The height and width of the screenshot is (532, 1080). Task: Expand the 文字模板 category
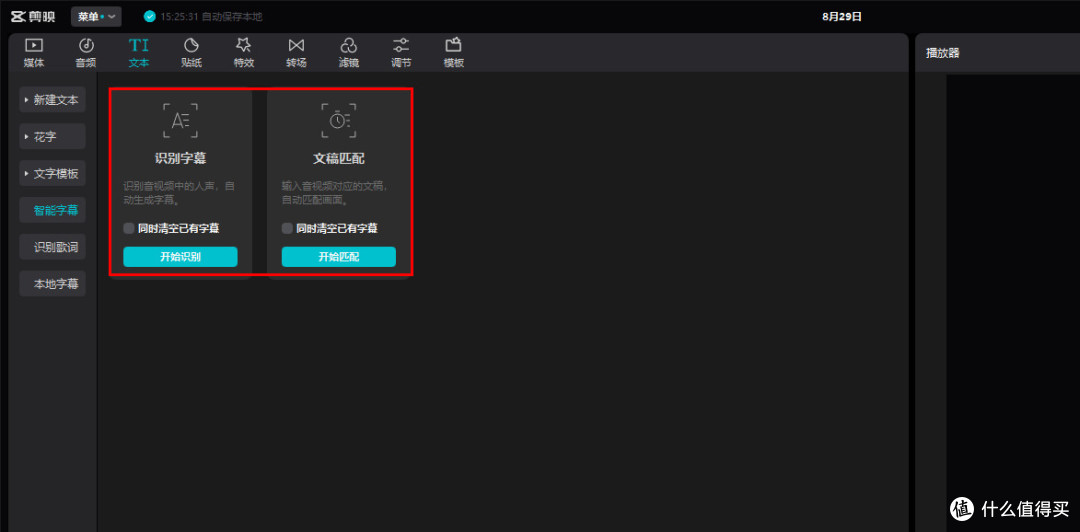pyautogui.click(x=52, y=174)
